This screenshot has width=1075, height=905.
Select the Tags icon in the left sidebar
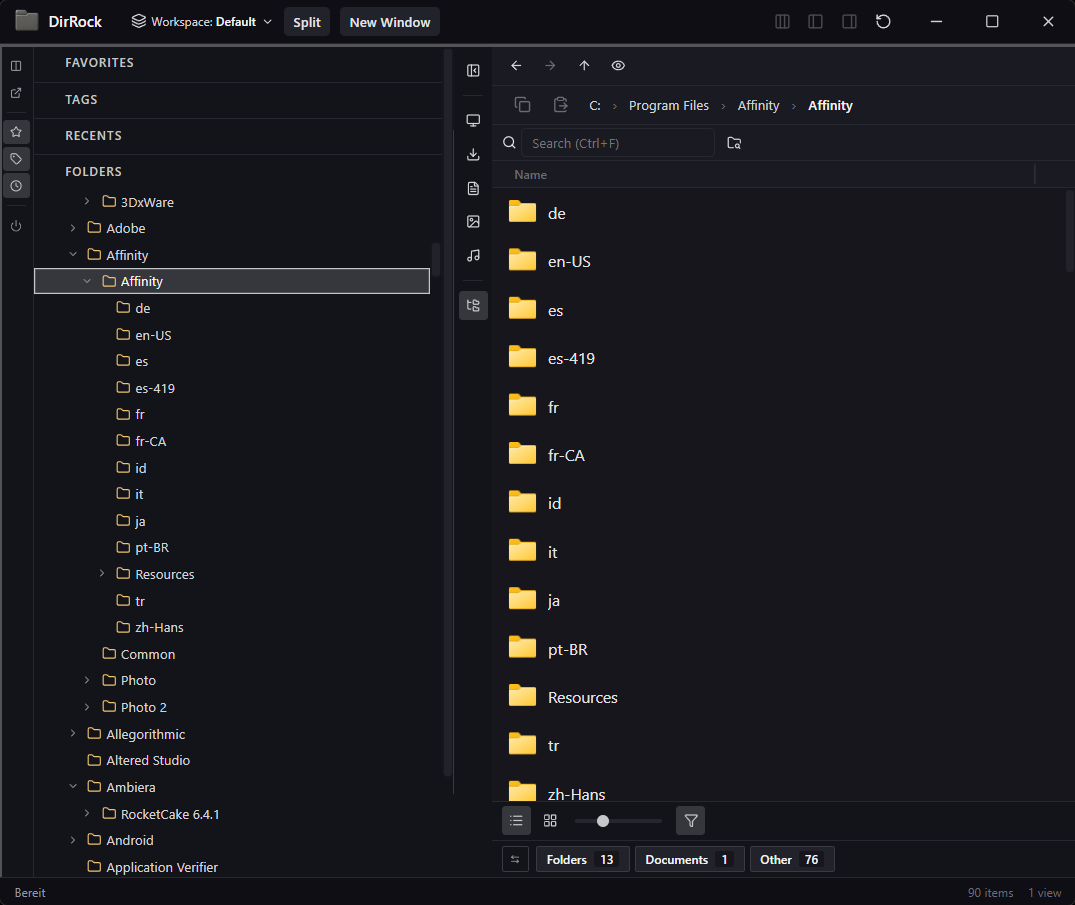pyautogui.click(x=16, y=158)
